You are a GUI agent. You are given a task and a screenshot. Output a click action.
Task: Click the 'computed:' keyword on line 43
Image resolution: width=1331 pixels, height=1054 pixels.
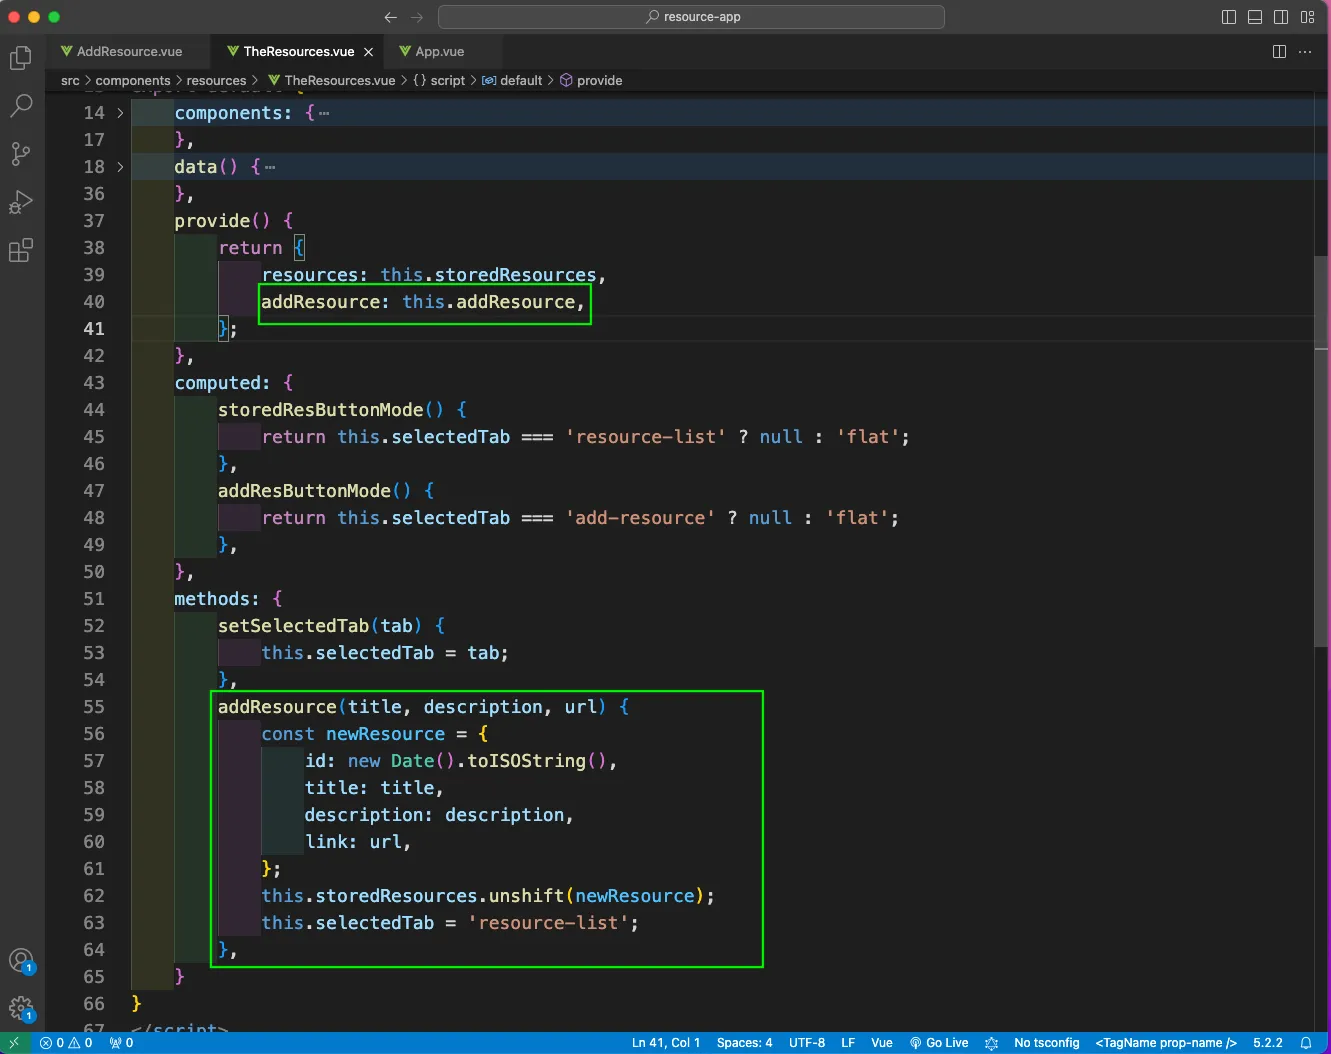222,382
